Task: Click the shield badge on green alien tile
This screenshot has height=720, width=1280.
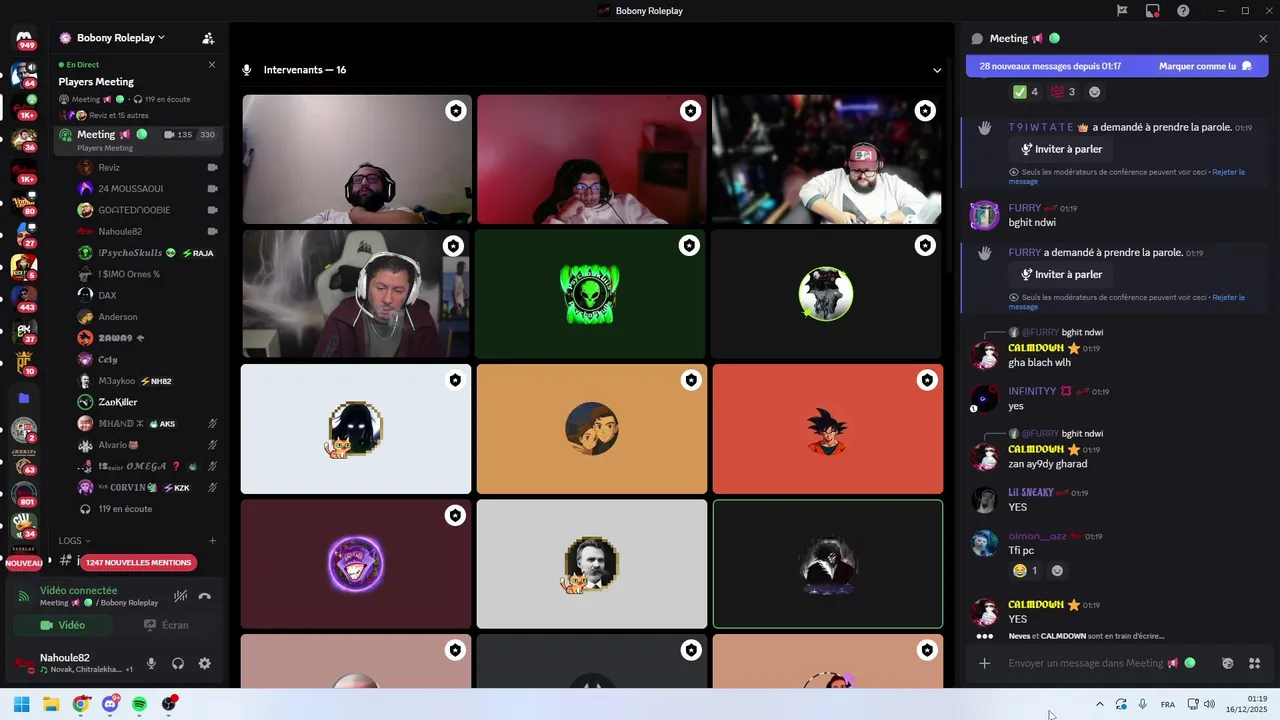Action: click(x=689, y=245)
